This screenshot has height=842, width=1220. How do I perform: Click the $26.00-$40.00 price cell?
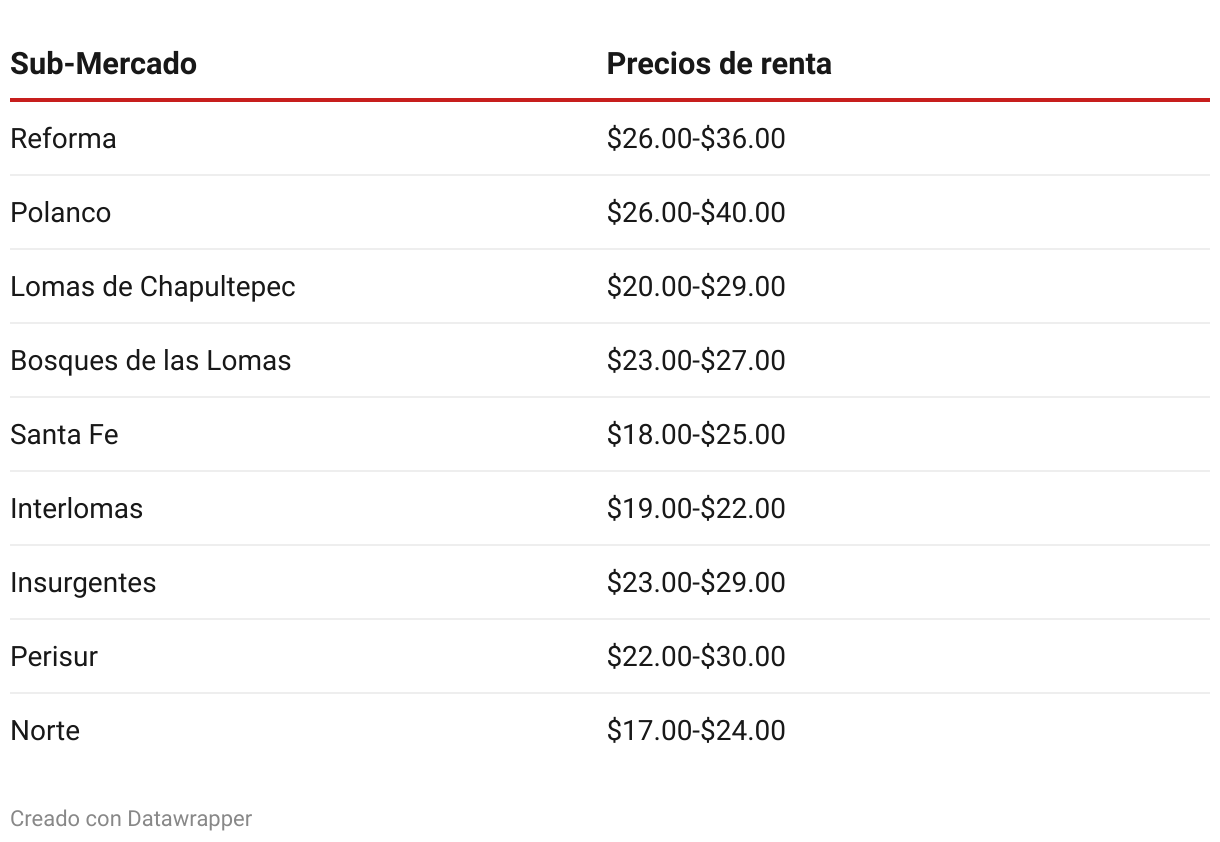click(696, 212)
